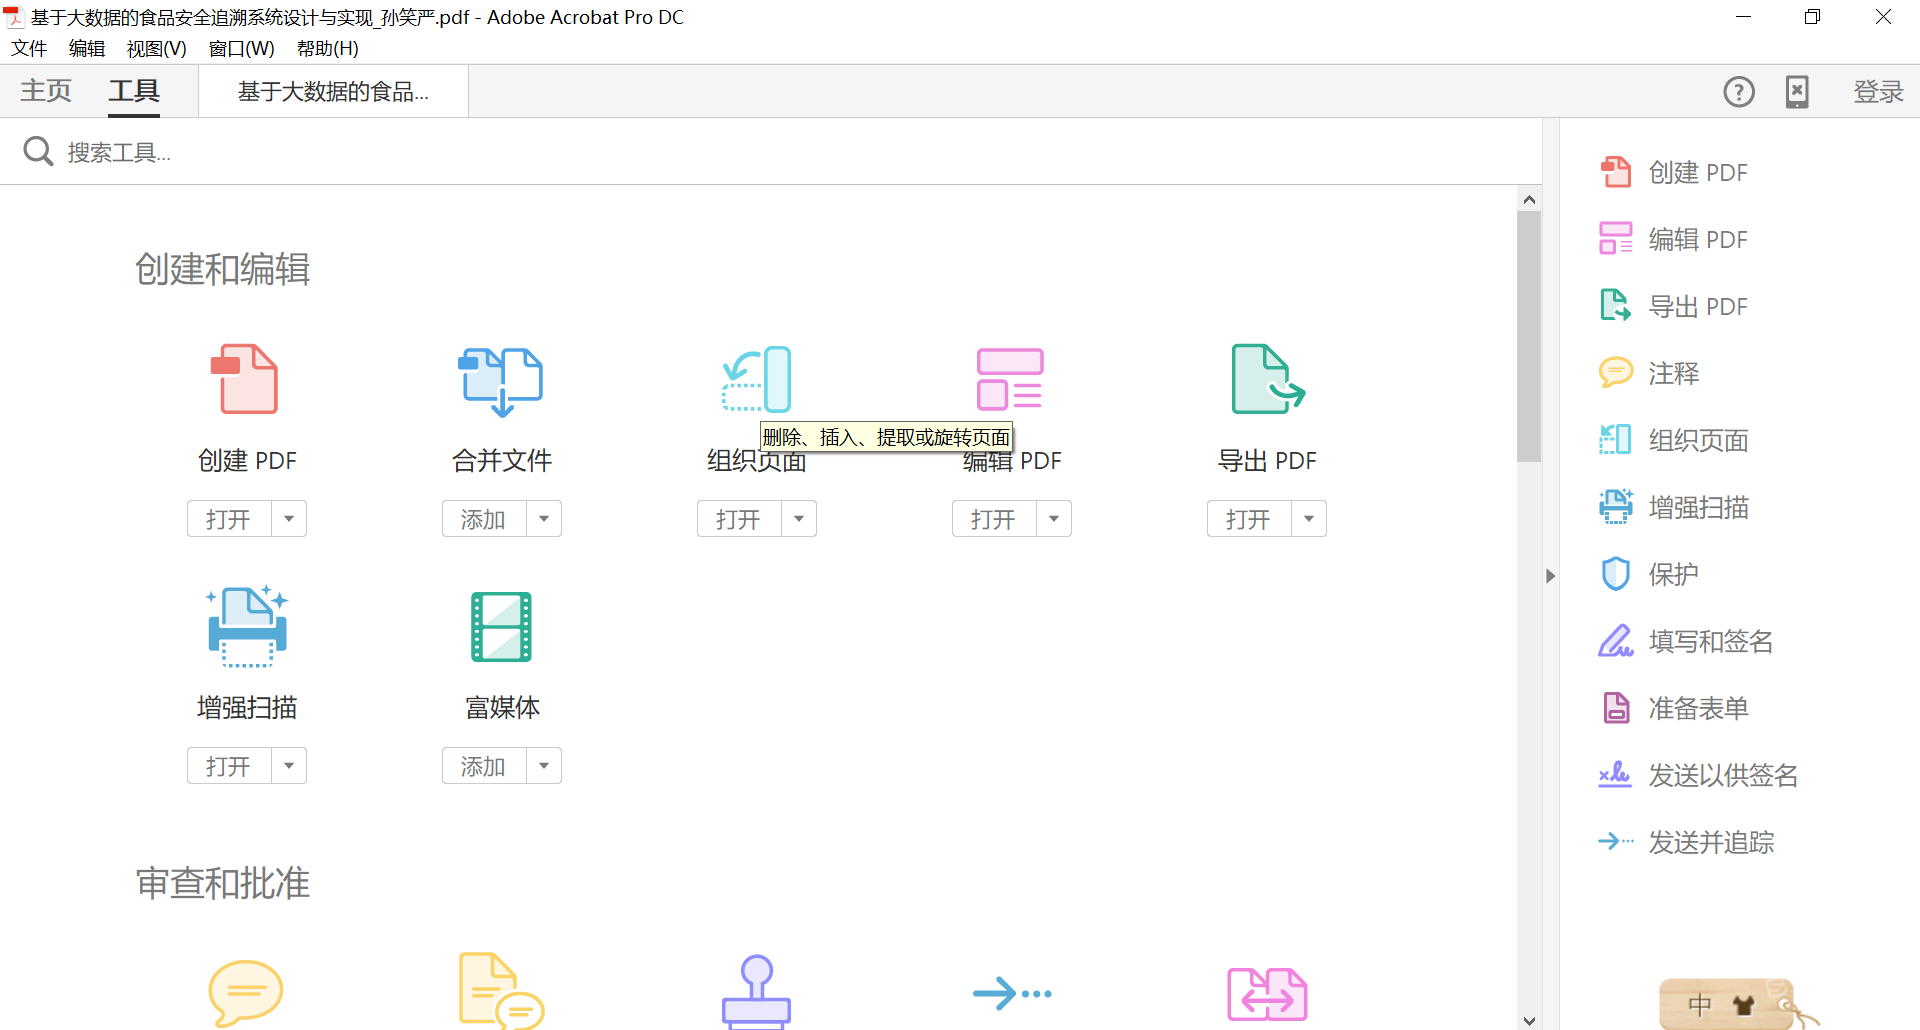
Task: Click 打开 button under 组织页面
Action: tap(739, 519)
